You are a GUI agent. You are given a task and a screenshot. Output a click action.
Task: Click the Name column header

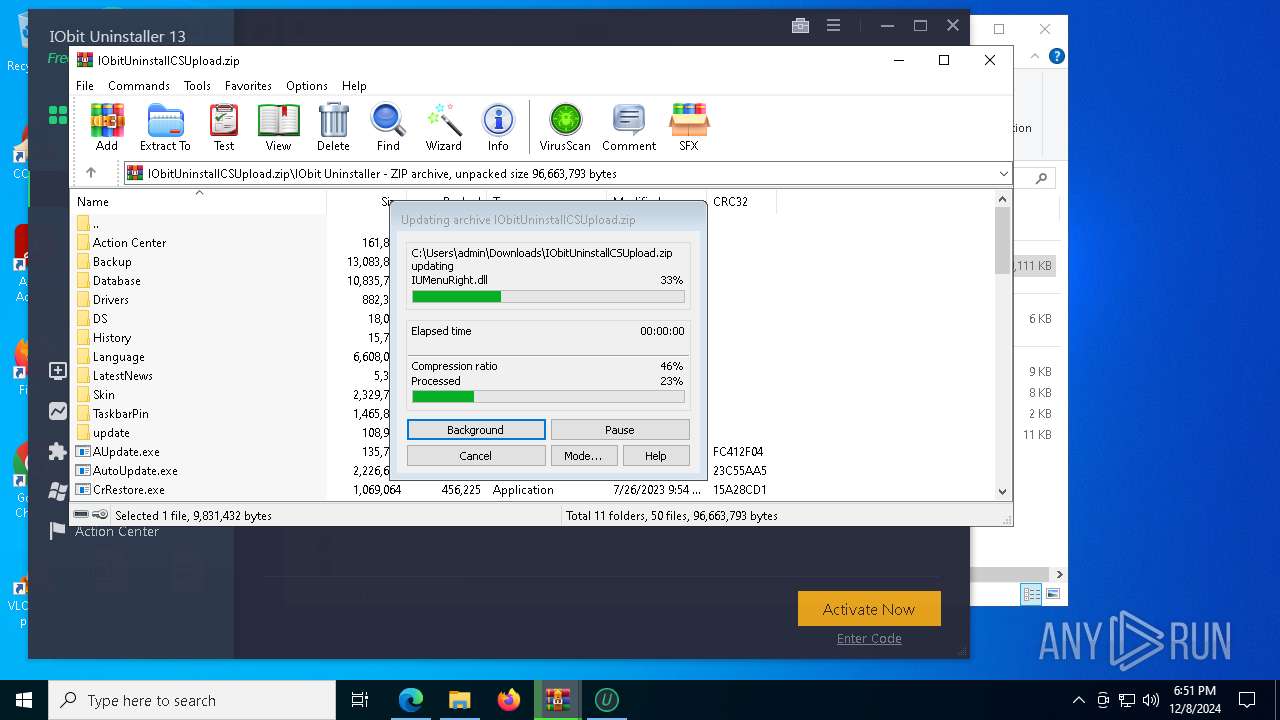click(x=200, y=201)
